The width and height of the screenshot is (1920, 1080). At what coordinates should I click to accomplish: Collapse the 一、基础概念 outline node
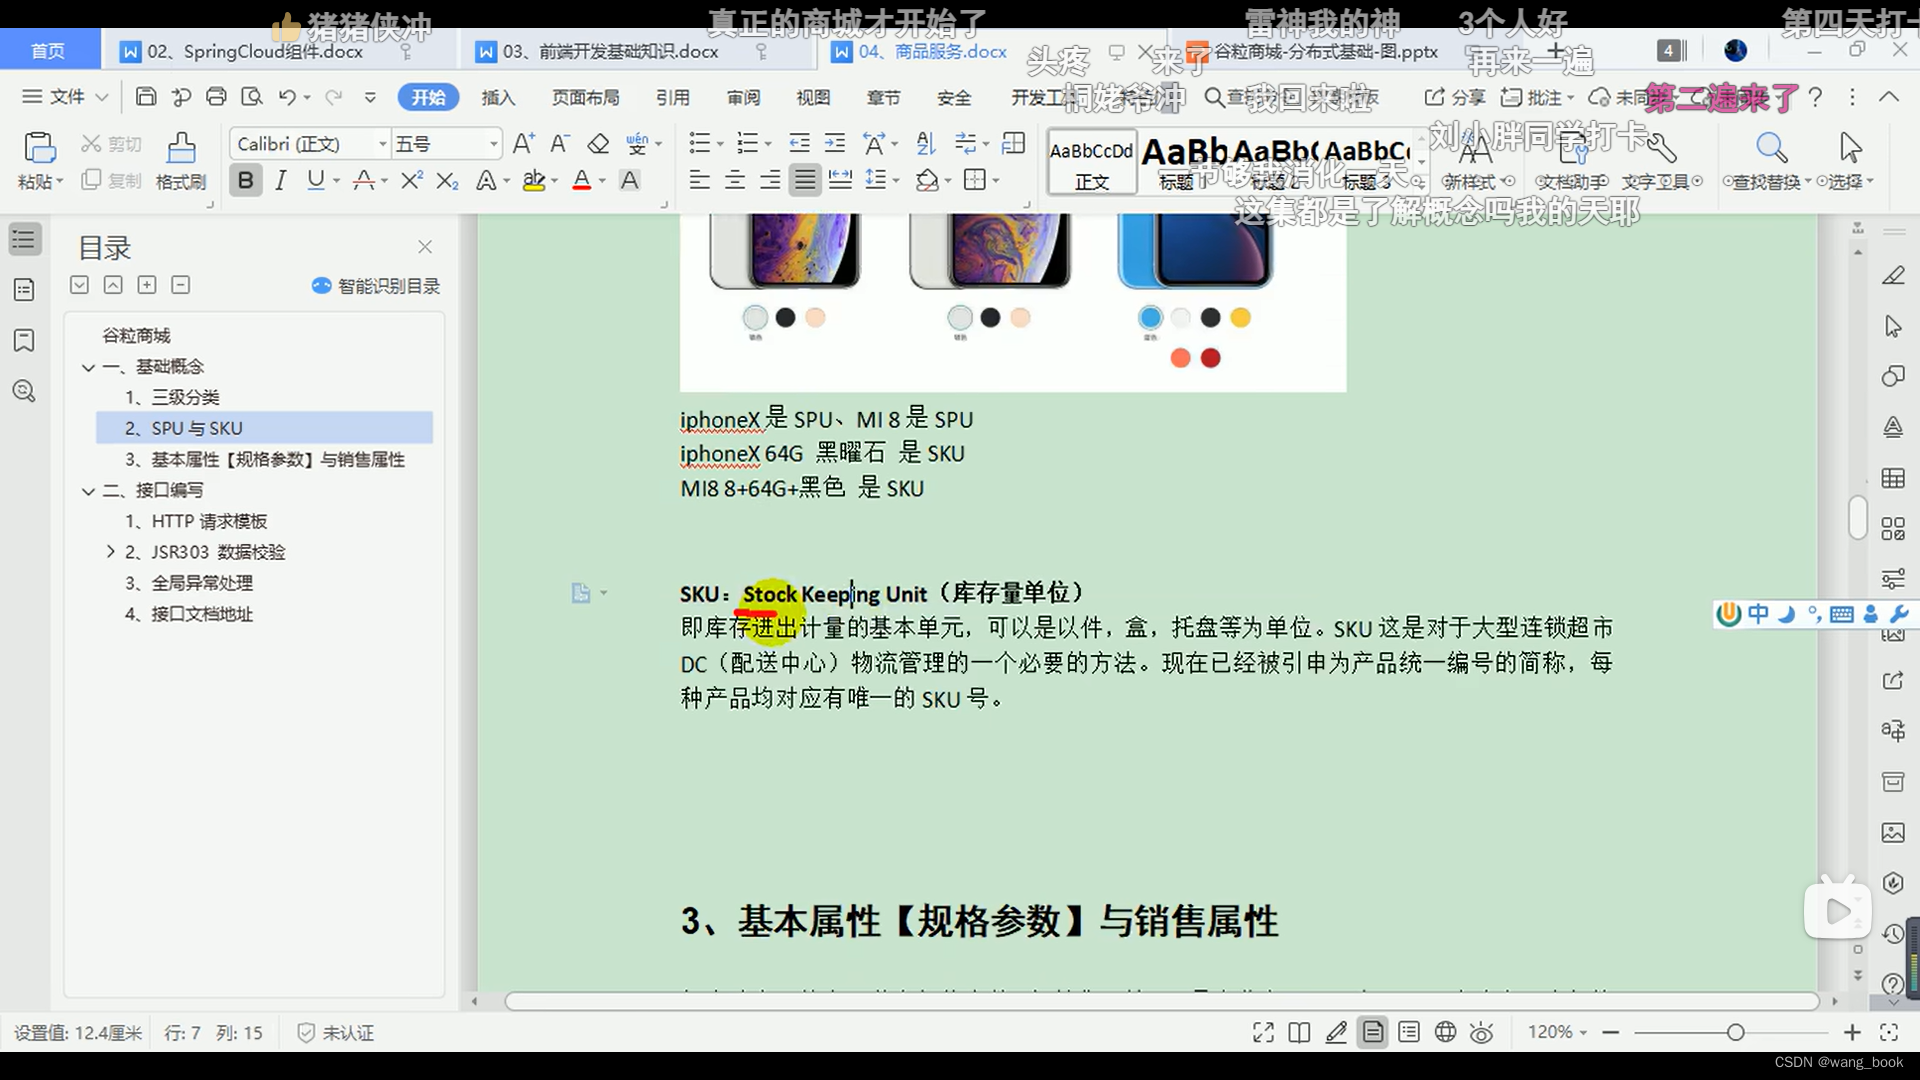[89, 367]
